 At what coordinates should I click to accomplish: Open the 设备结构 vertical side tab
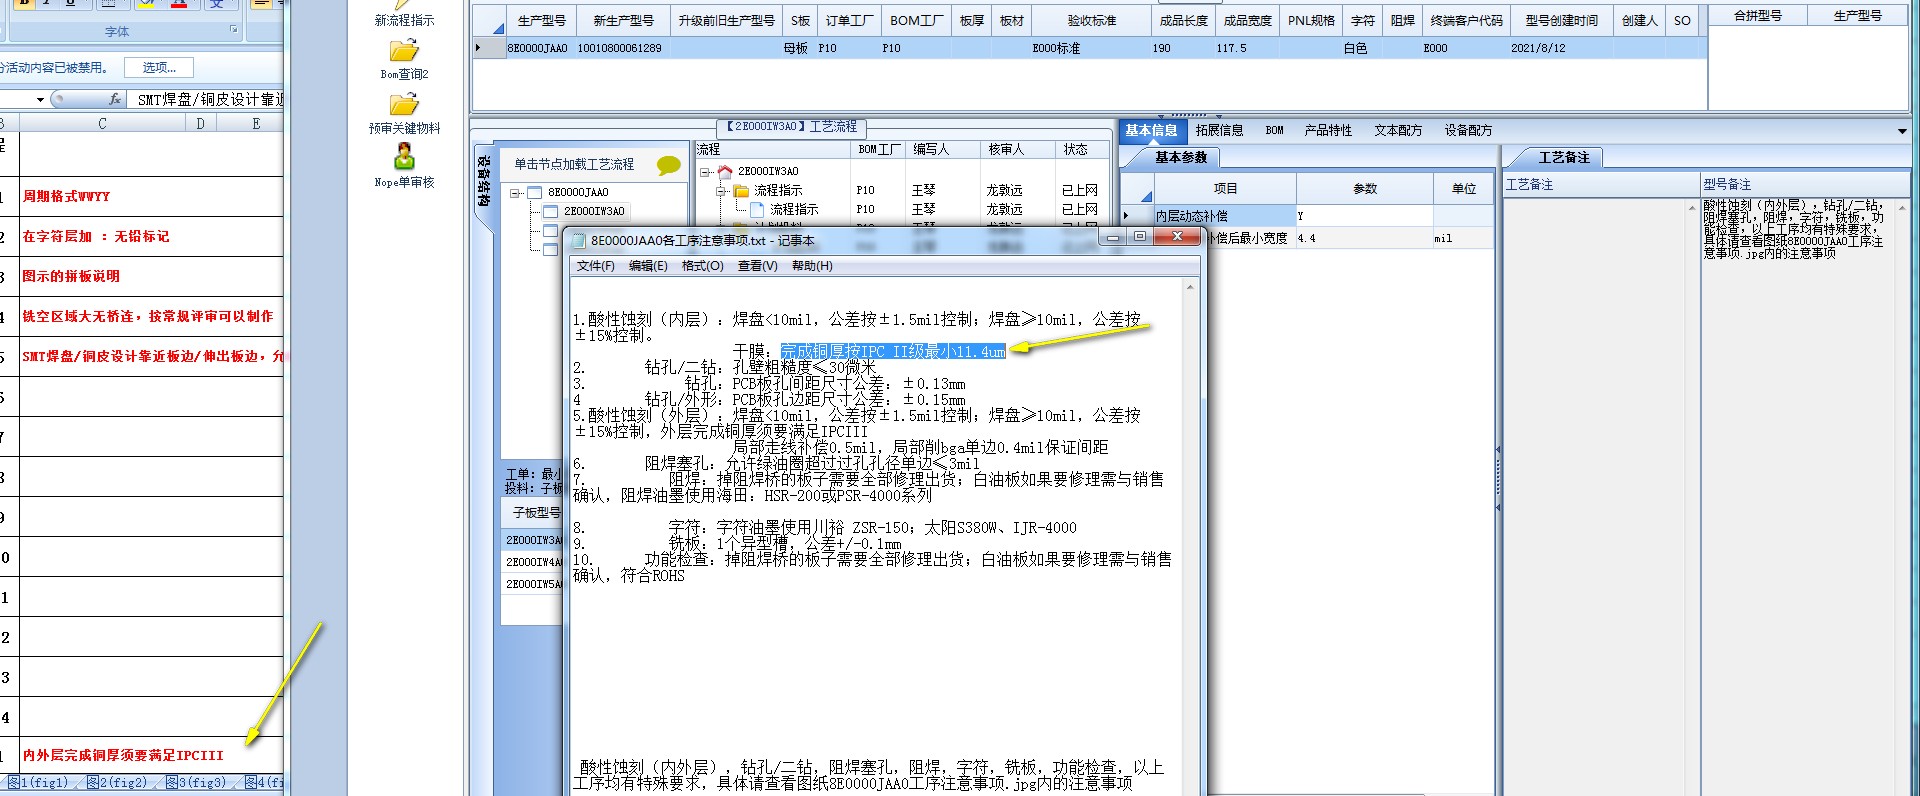[x=483, y=181]
